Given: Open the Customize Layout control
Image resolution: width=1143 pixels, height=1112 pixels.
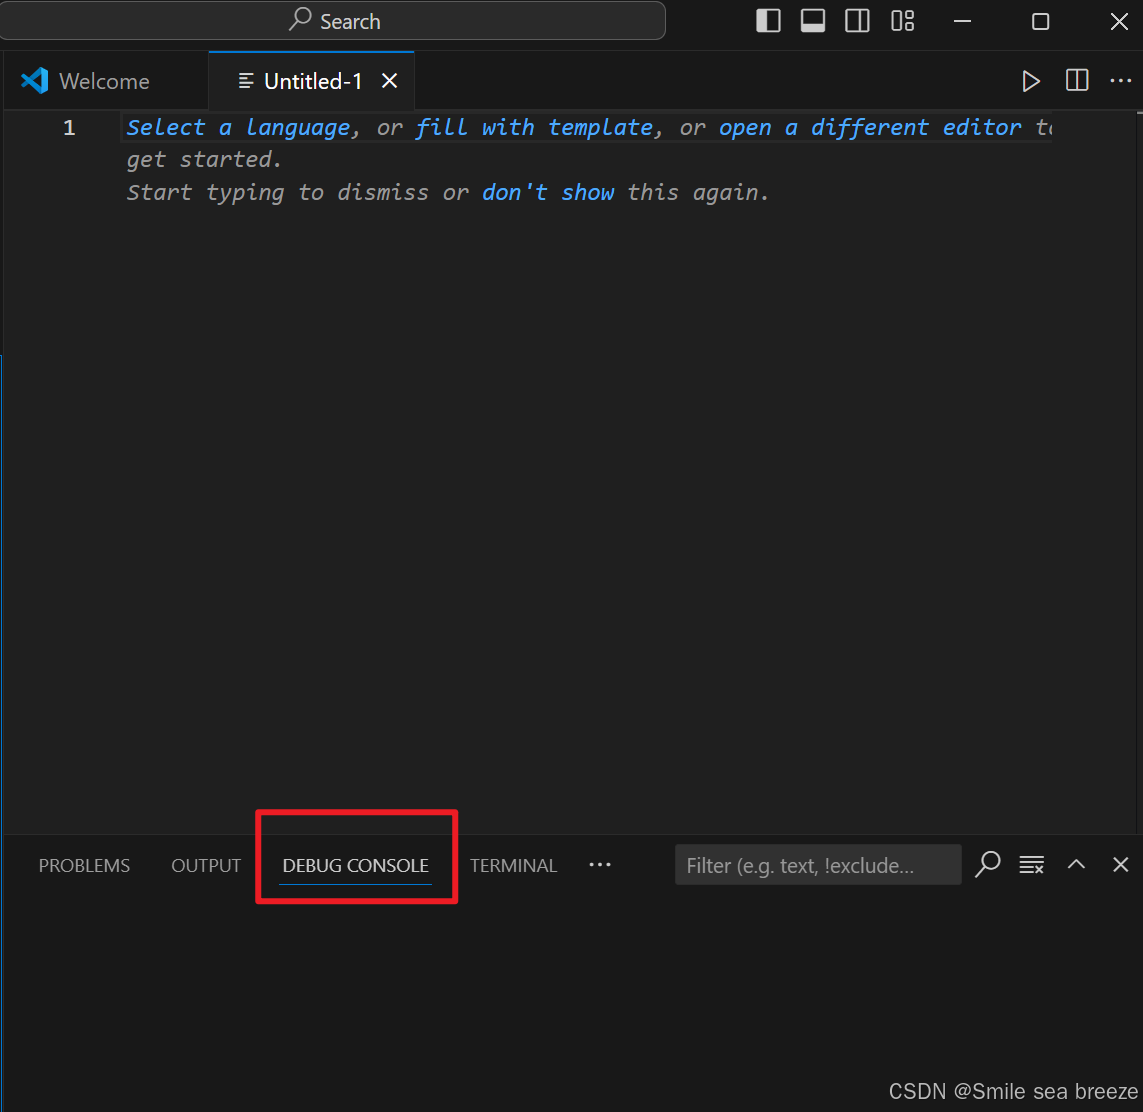Looking at the screenshot, I should [x=902, y=20].
